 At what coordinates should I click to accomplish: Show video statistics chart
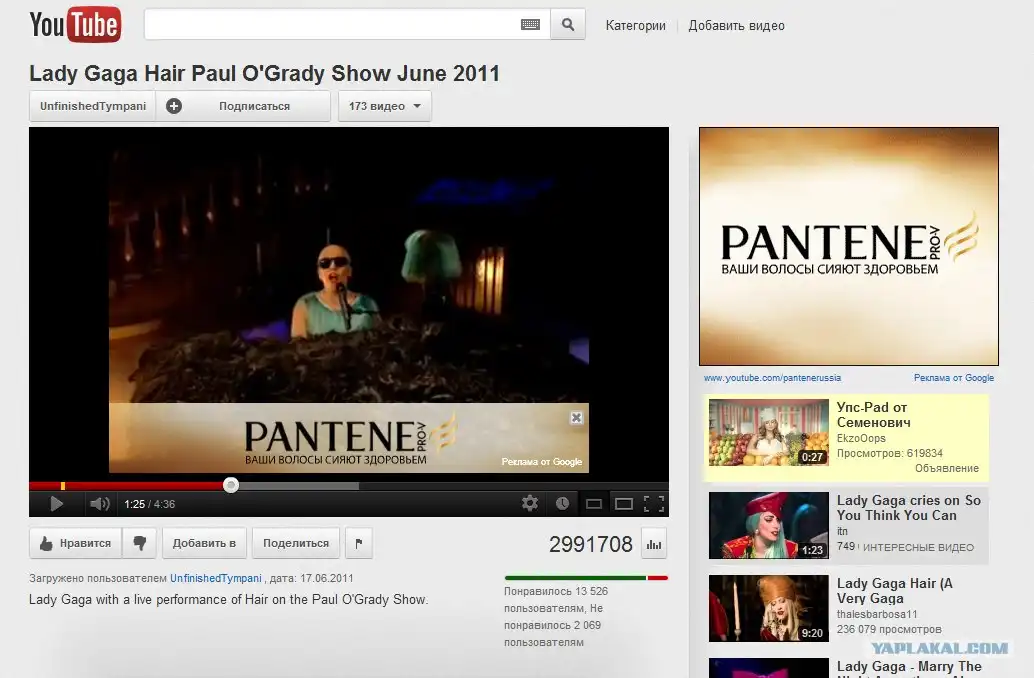[x=654, y=544]
